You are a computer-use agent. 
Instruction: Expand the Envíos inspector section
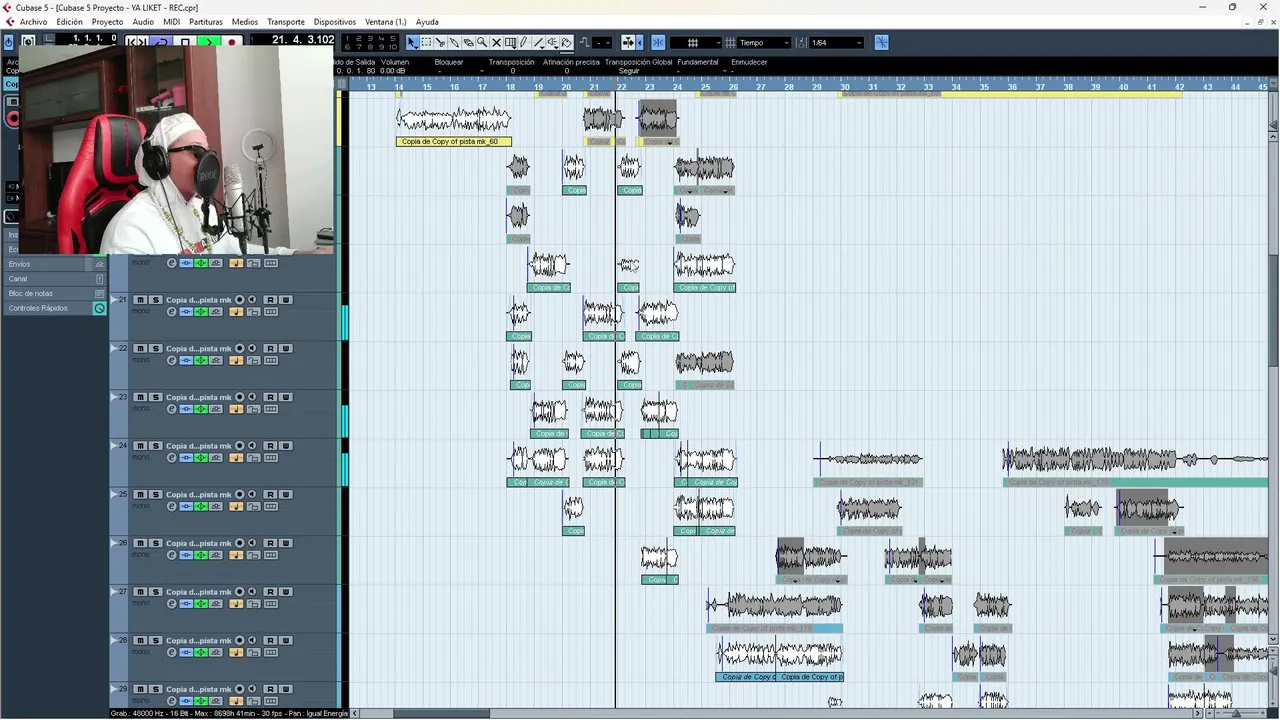[54, 264]
